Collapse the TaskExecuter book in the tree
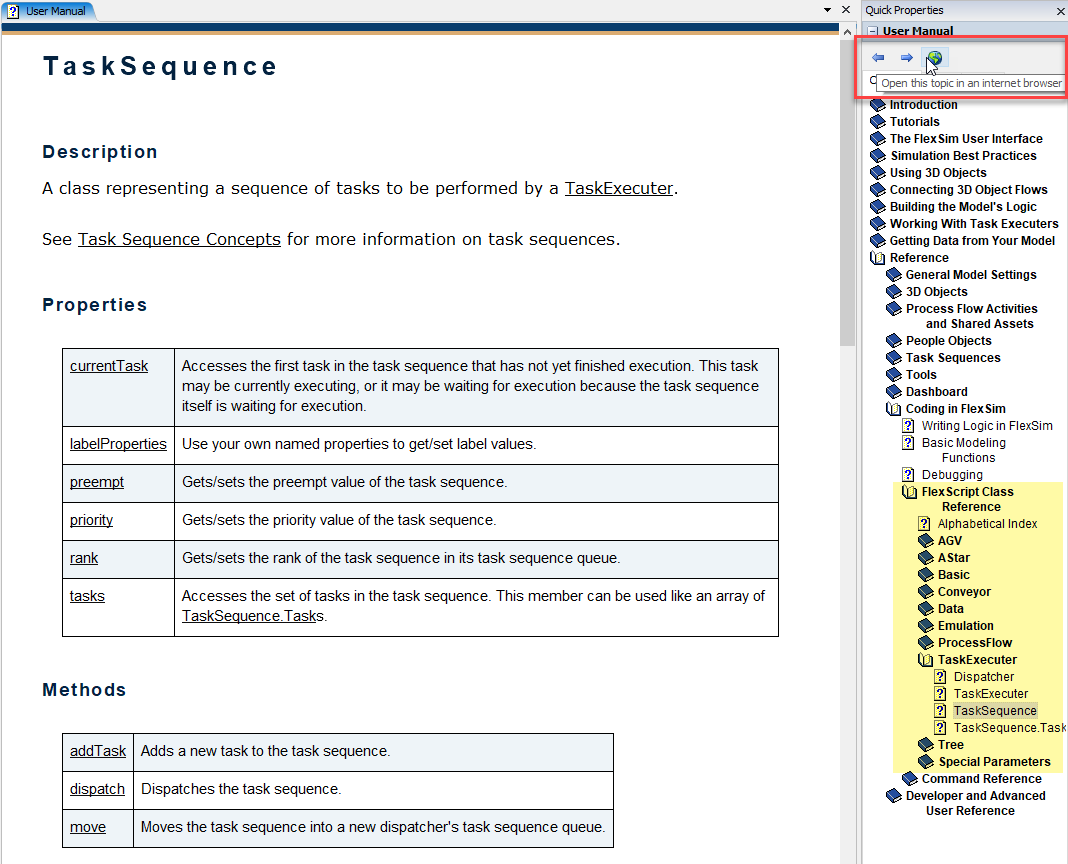1068x864 pixels. [926, 660]
